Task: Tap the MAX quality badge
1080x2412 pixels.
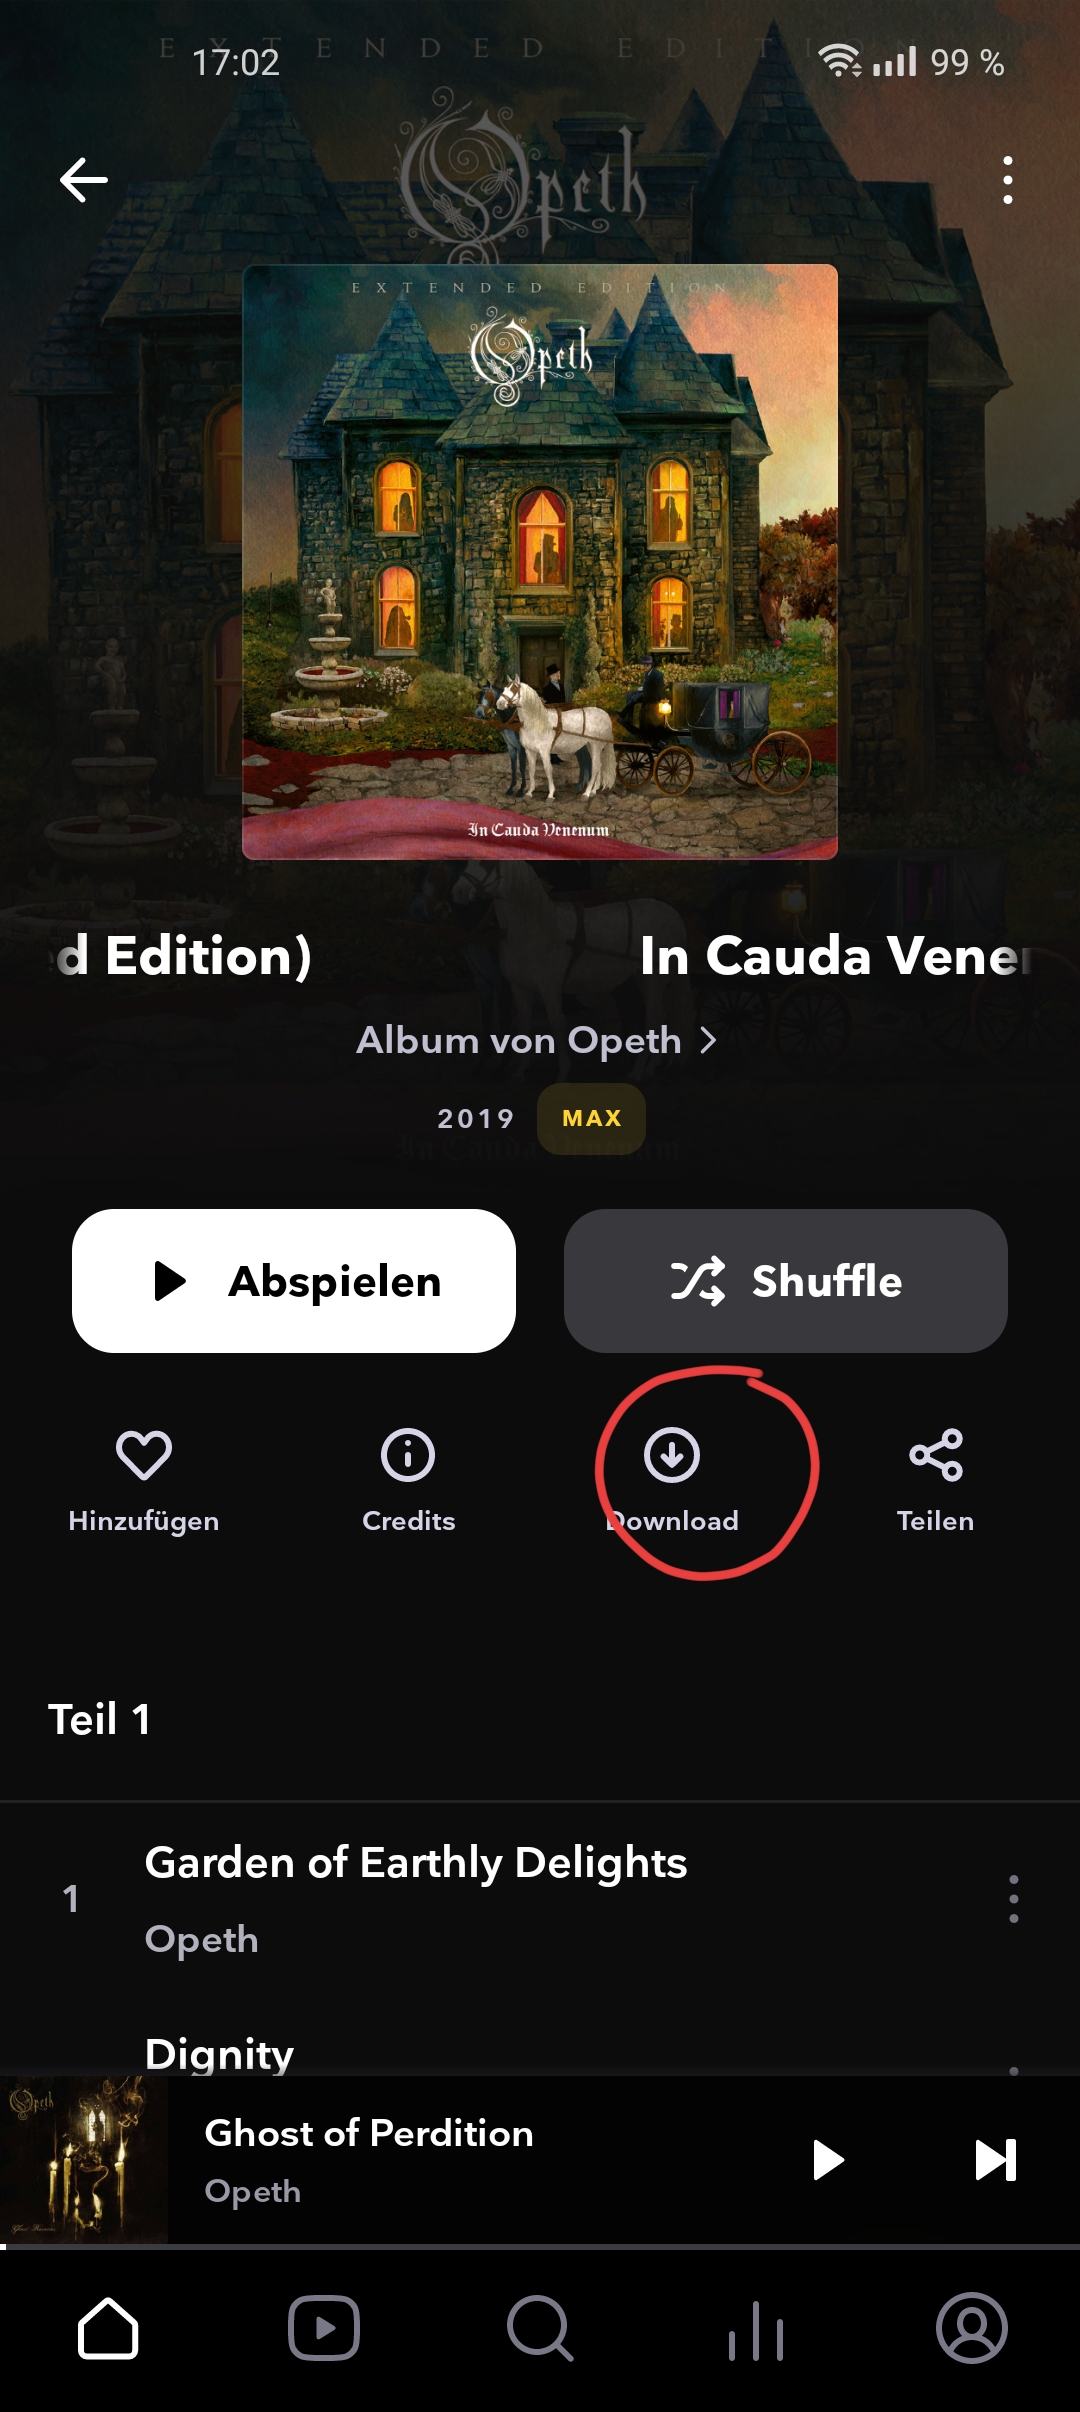Action: 591,1119
